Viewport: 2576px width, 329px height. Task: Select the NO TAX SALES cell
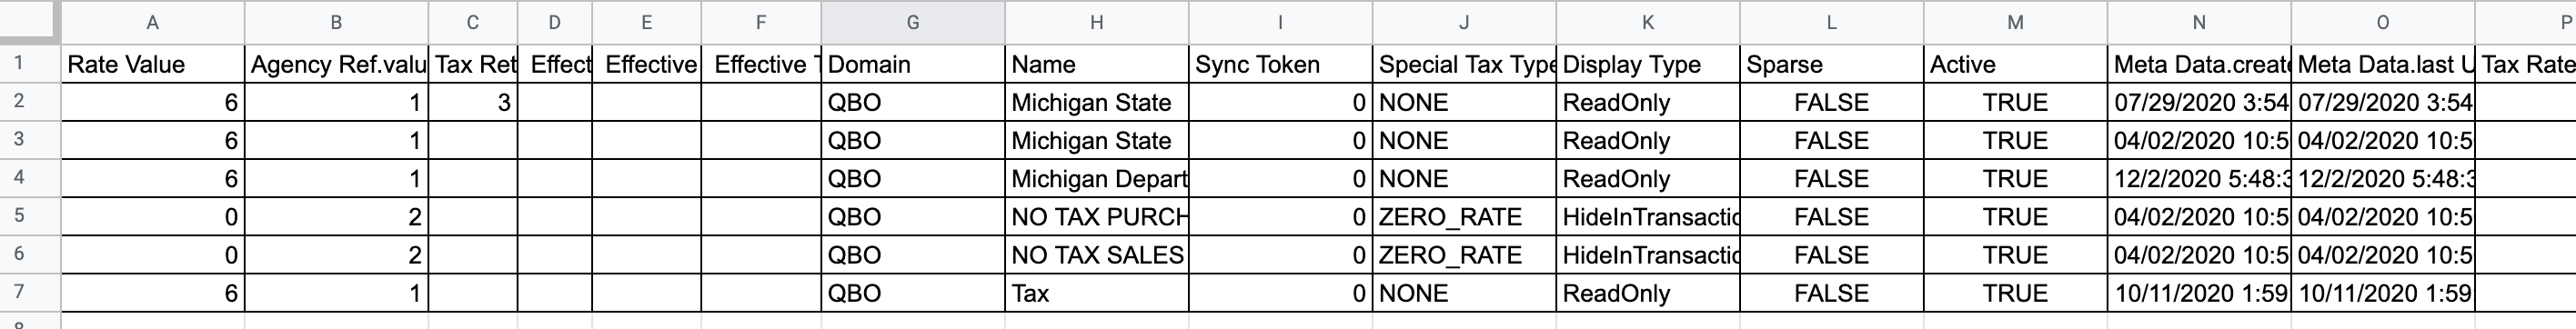(x=1096, y=255)
